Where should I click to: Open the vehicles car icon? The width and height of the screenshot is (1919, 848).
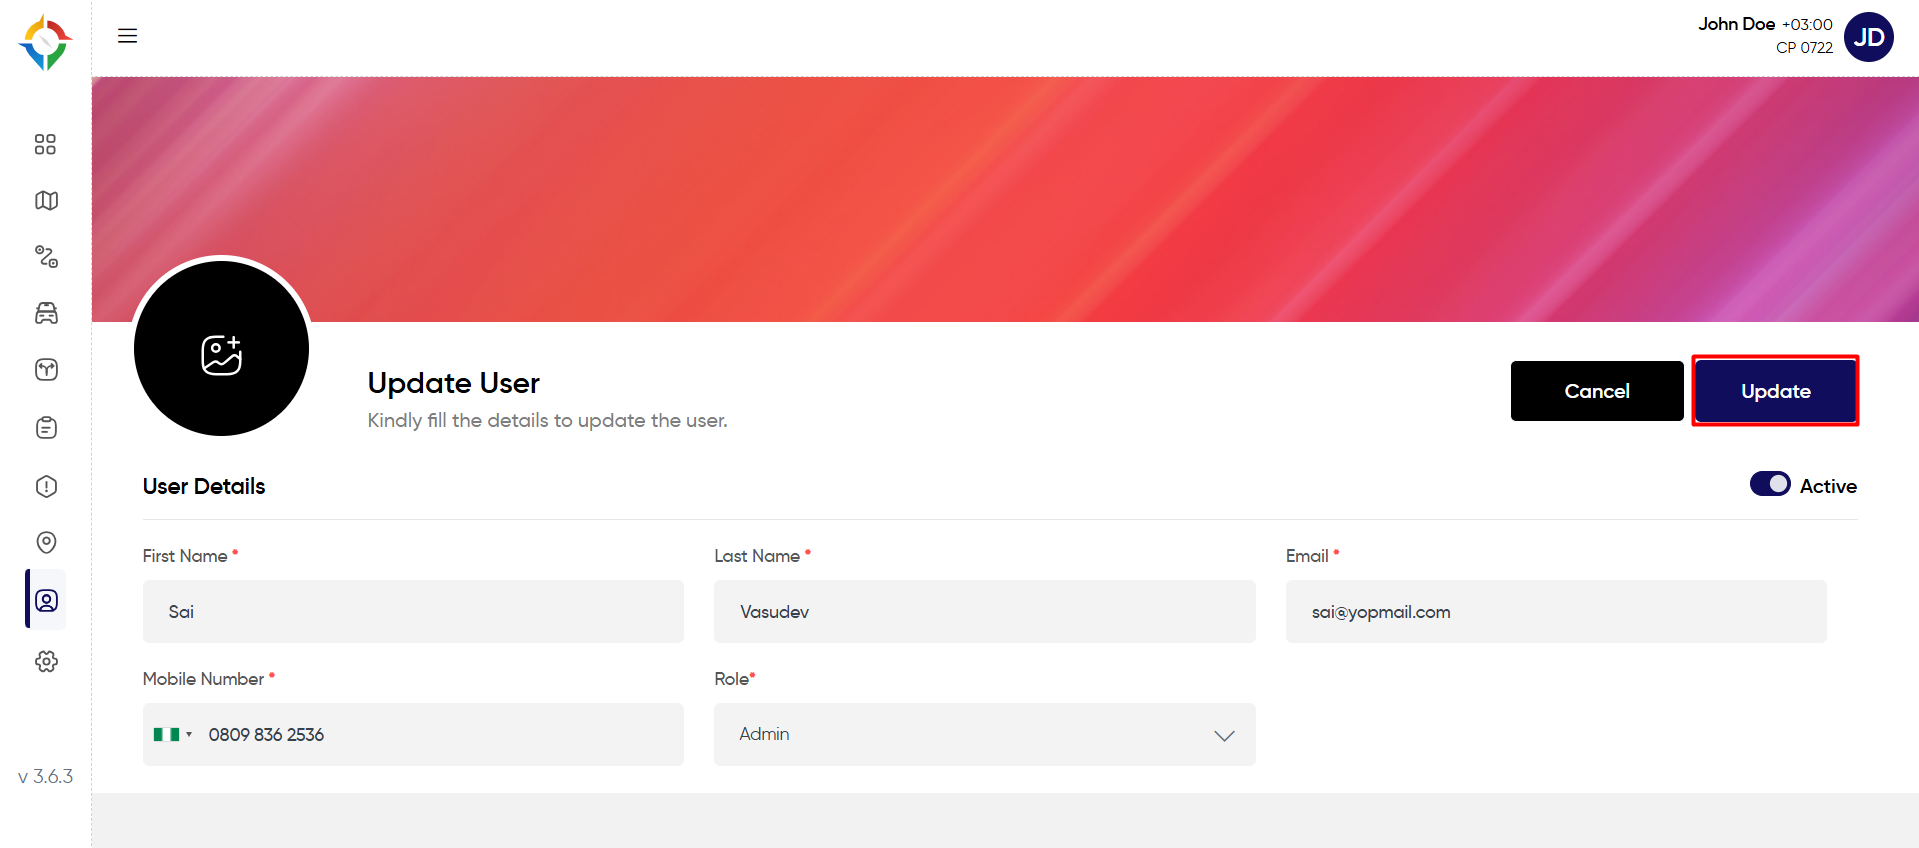coord(46,313)
